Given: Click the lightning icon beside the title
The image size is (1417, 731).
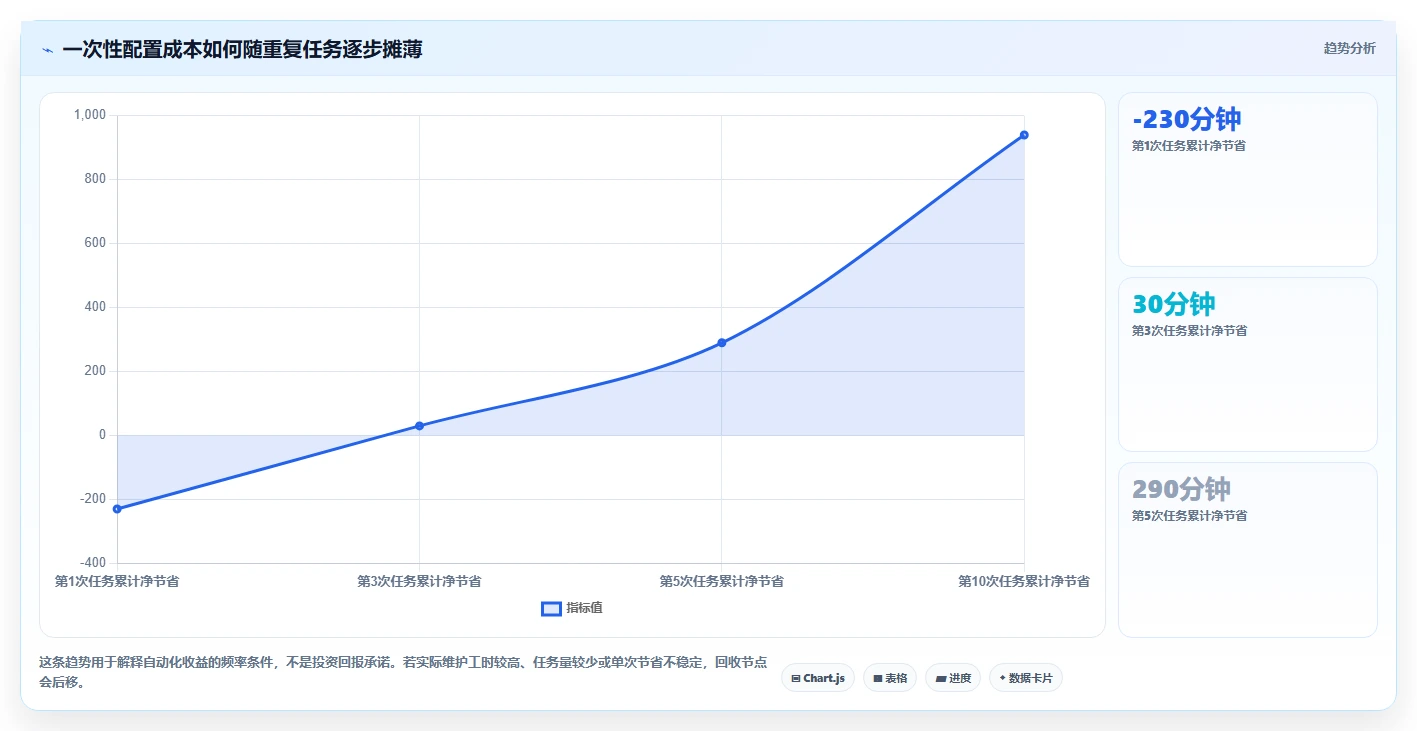Looking at the screenshot, I should coord(48,49).
